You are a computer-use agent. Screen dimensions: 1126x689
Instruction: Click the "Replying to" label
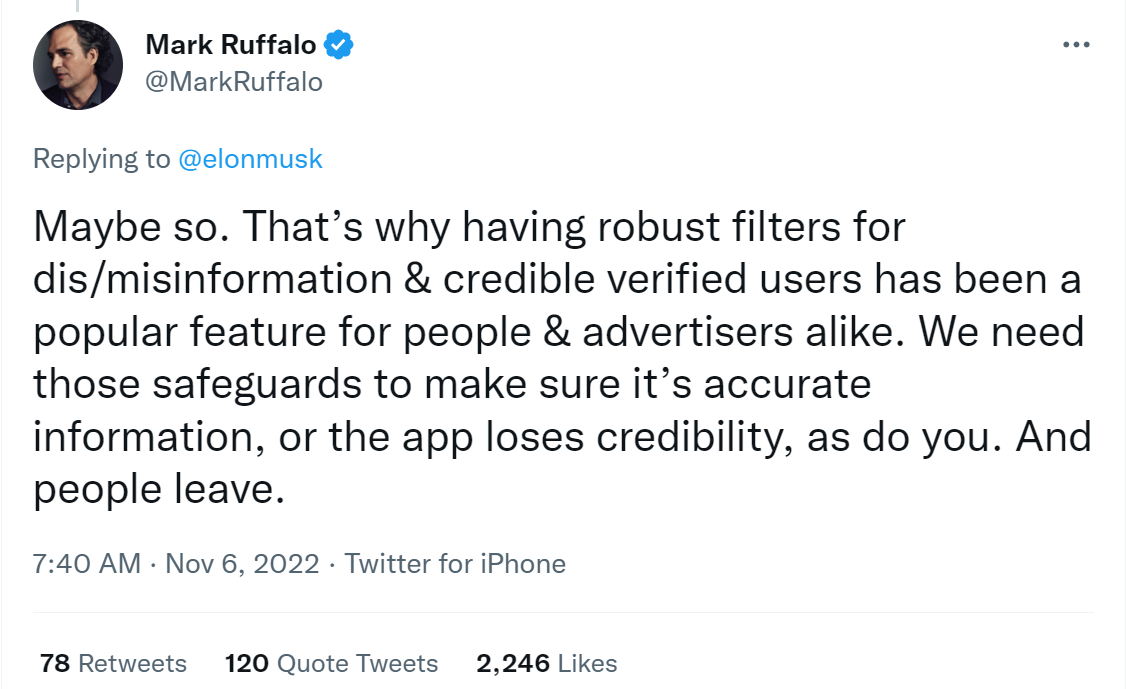click(102, 159)
